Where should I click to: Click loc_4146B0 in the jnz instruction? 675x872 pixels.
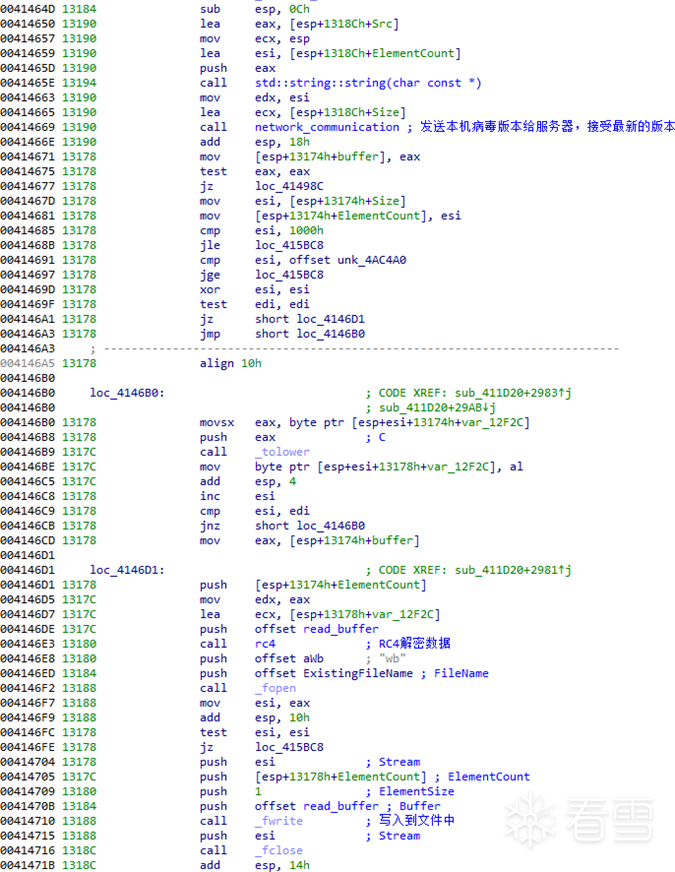pos(331,526)
